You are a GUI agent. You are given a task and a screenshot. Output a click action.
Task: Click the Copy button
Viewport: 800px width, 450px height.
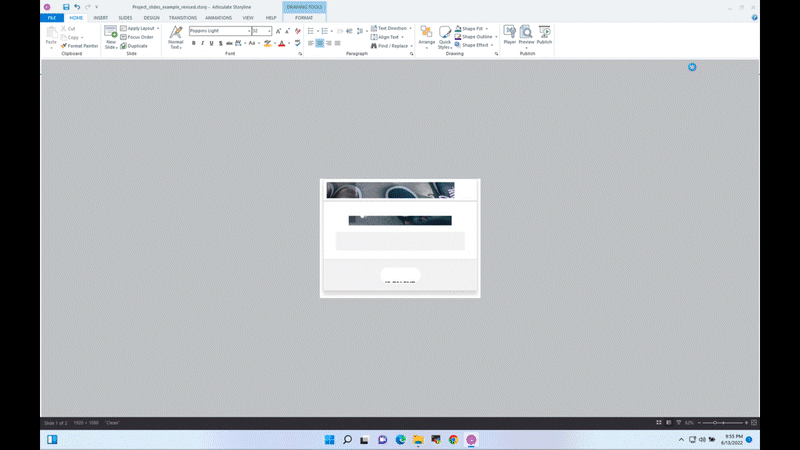pos(71,37)
